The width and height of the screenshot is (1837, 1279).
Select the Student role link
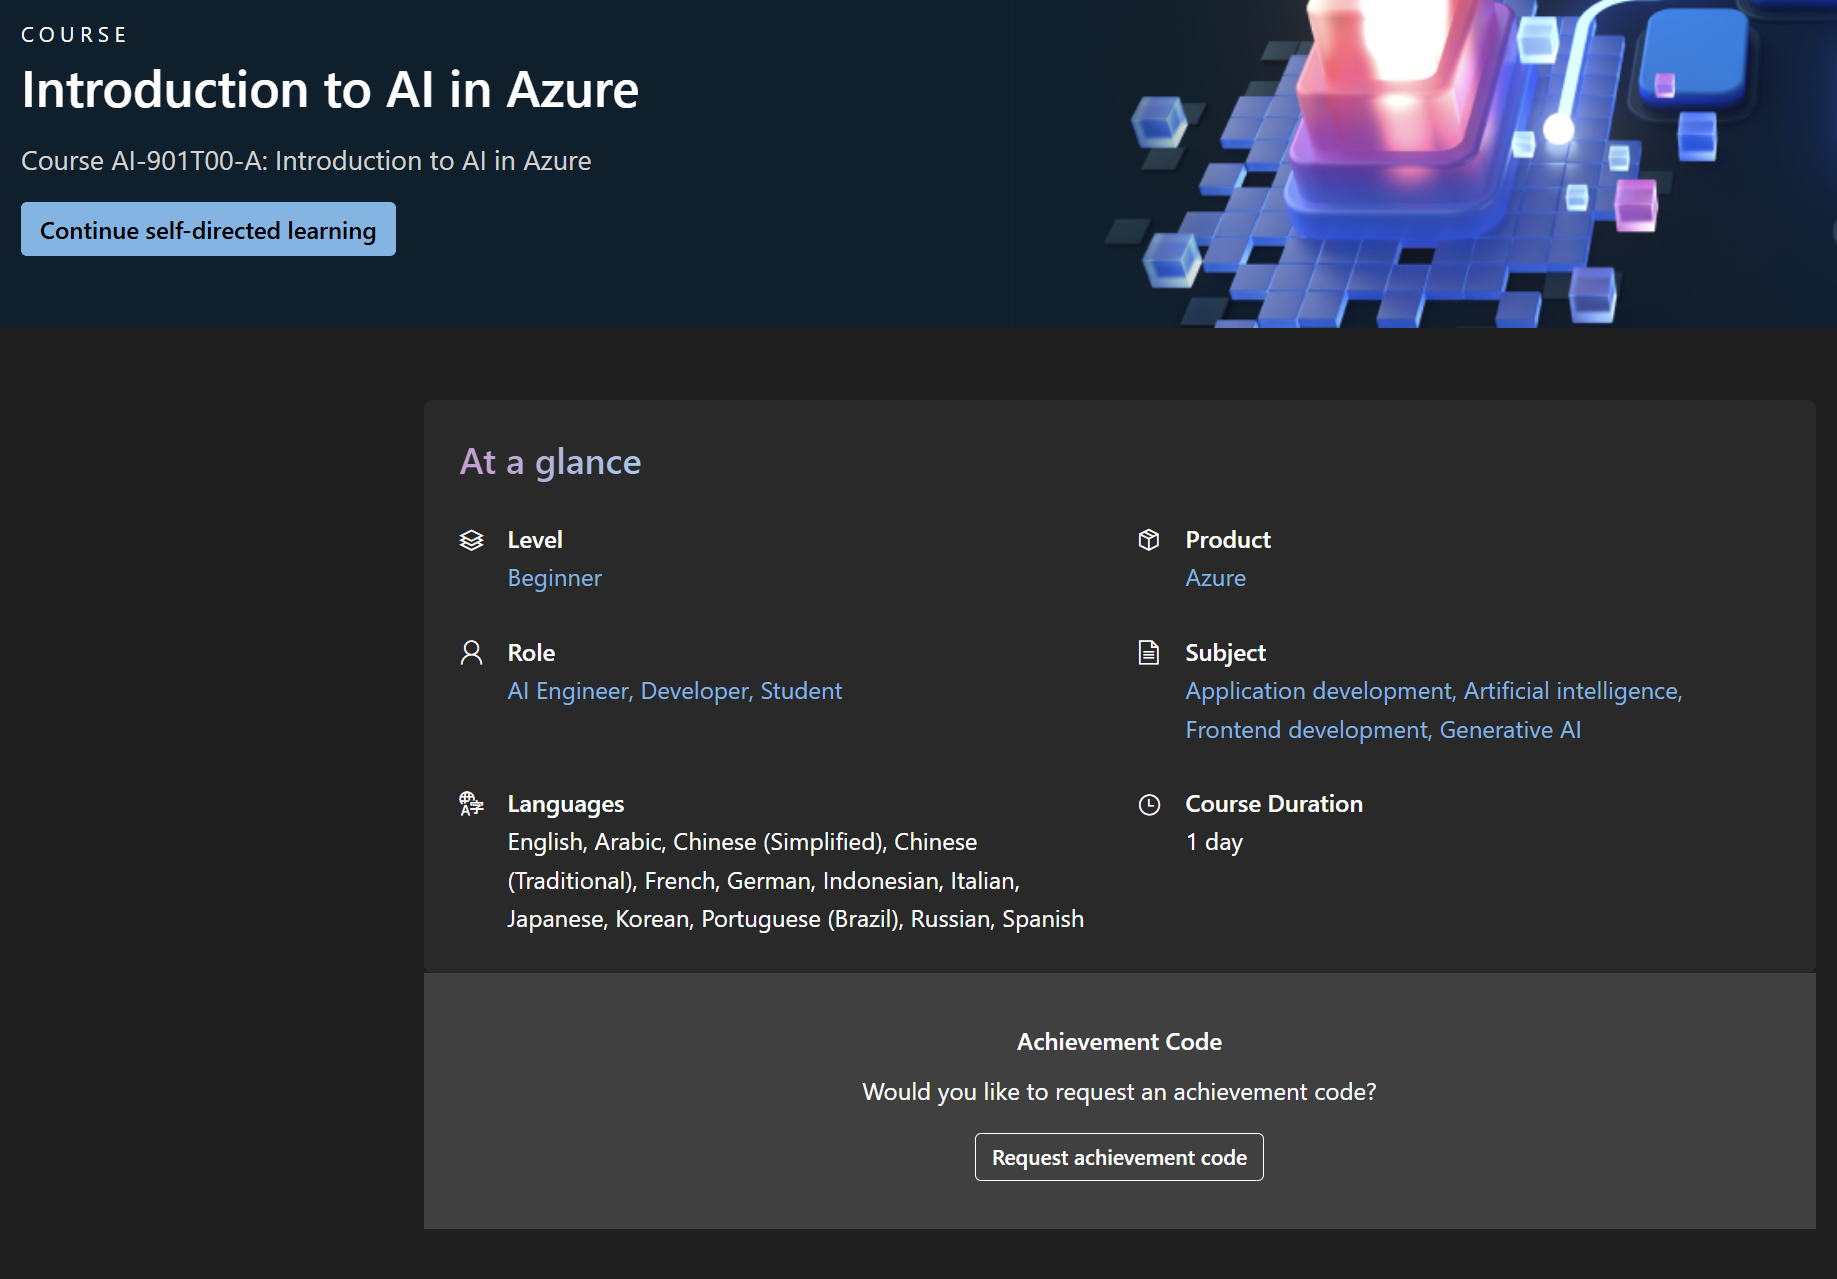(x=801, y=691)
